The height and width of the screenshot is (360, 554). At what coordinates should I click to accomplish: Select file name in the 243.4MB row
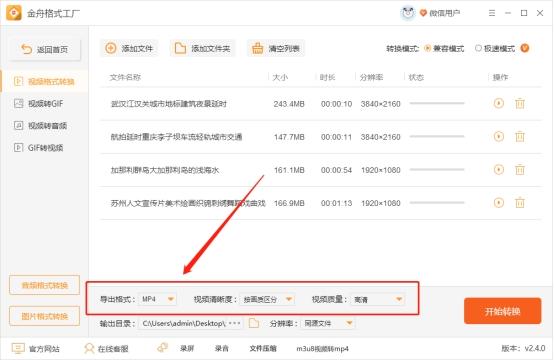click(x=169, y=104)
